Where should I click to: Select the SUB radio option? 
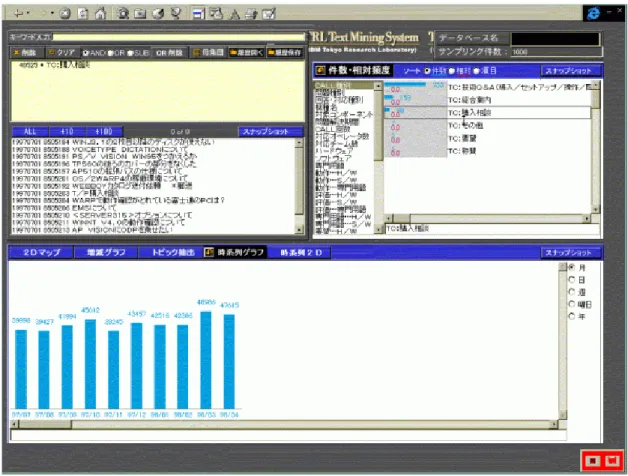[x=130, y=53]
